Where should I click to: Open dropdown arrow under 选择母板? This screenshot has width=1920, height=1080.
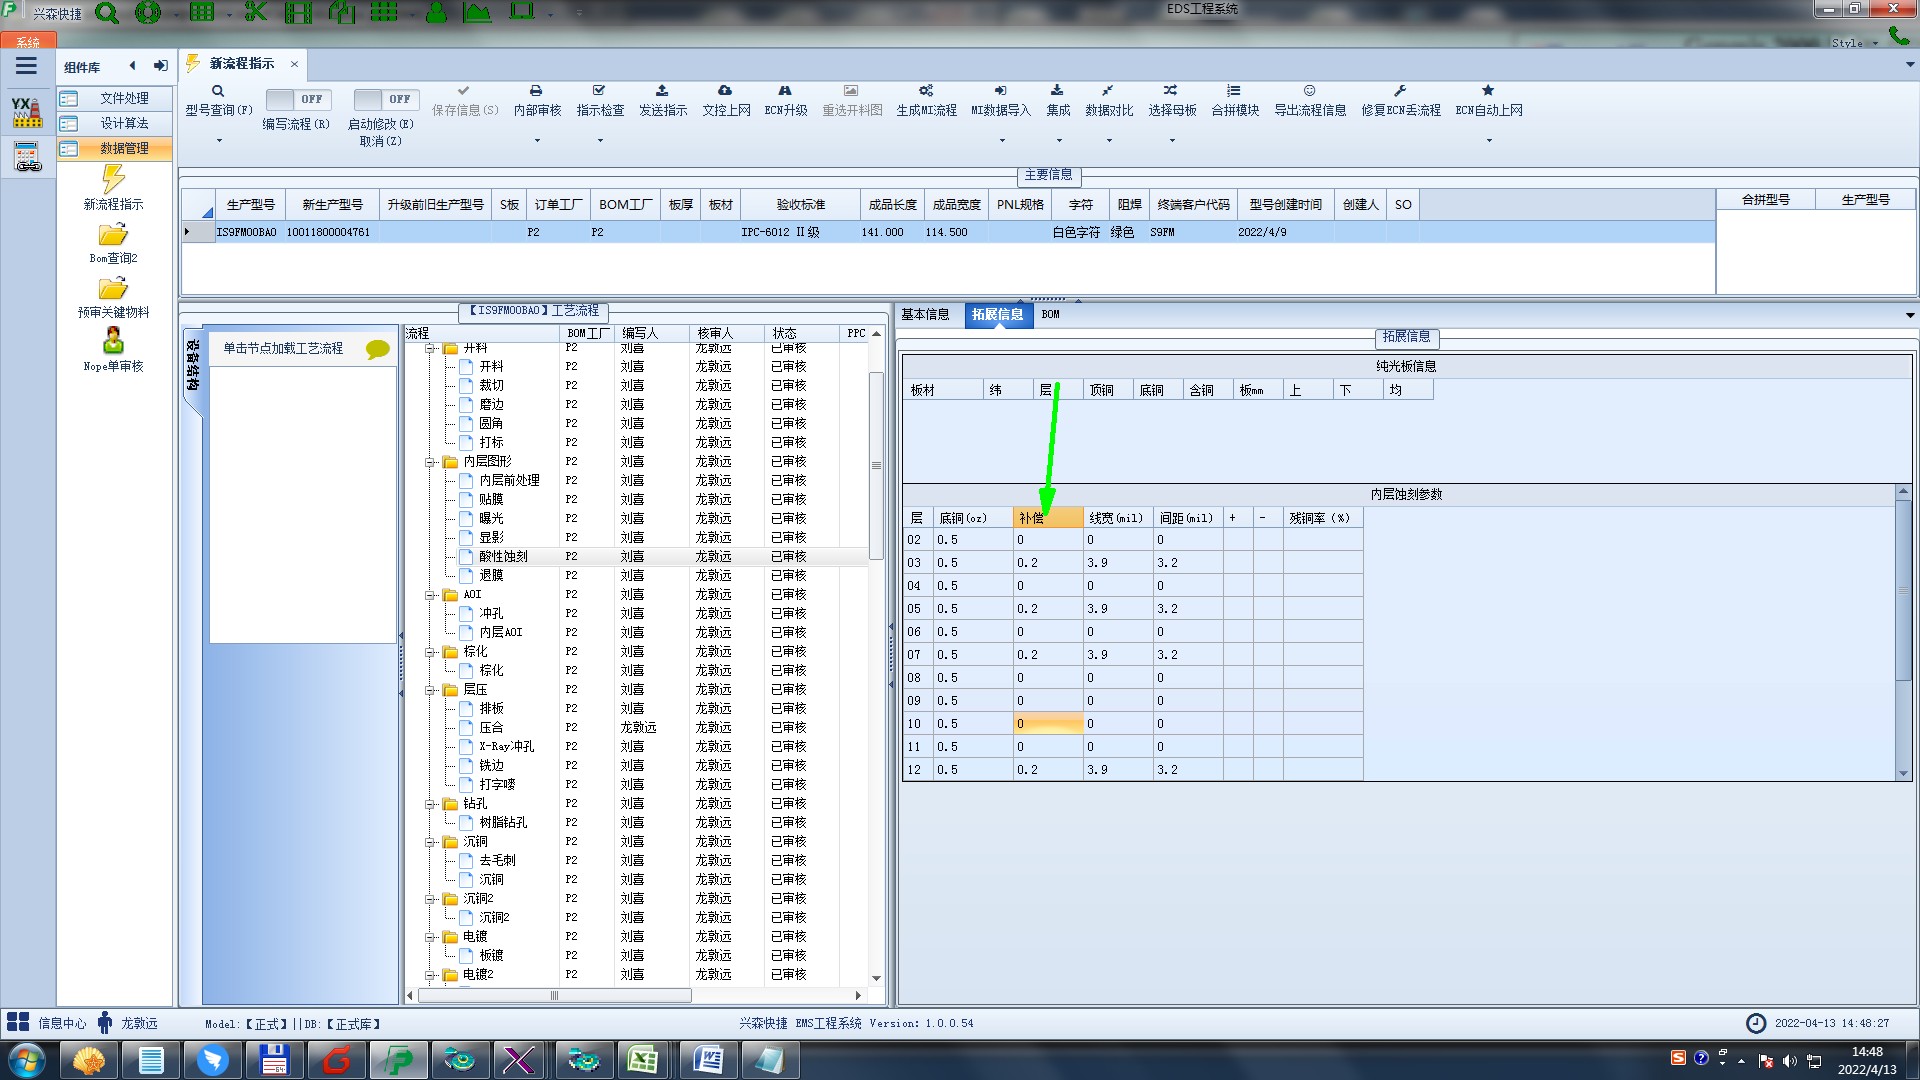tap(1172, 140)
